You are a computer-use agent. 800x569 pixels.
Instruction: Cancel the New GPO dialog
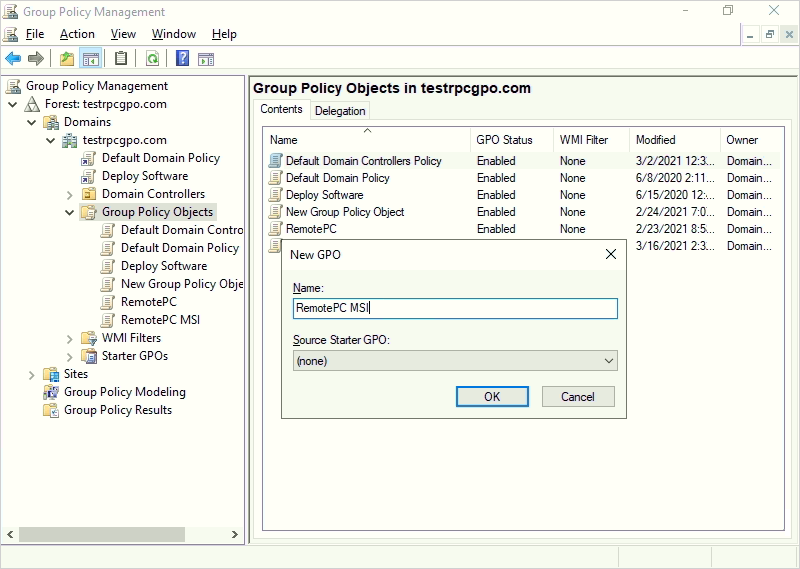click(x=577, y=397)
